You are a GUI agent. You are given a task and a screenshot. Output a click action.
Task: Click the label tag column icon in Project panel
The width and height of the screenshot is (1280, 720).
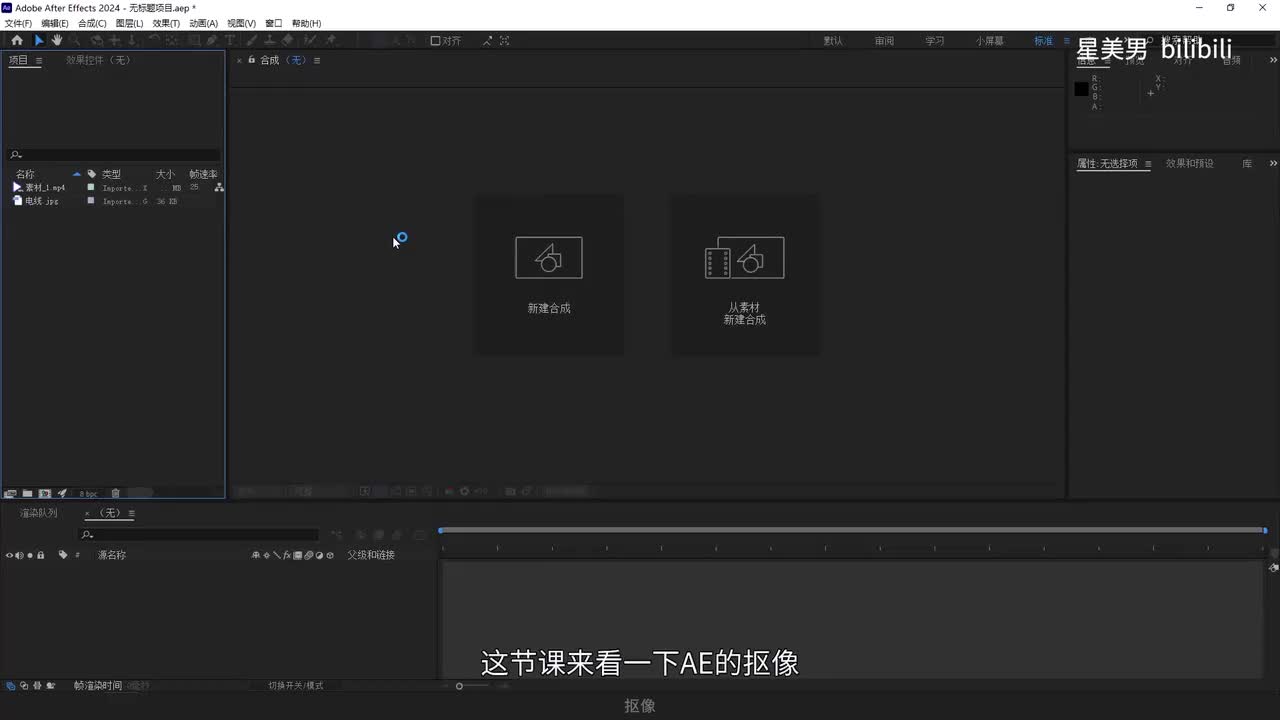92,174
